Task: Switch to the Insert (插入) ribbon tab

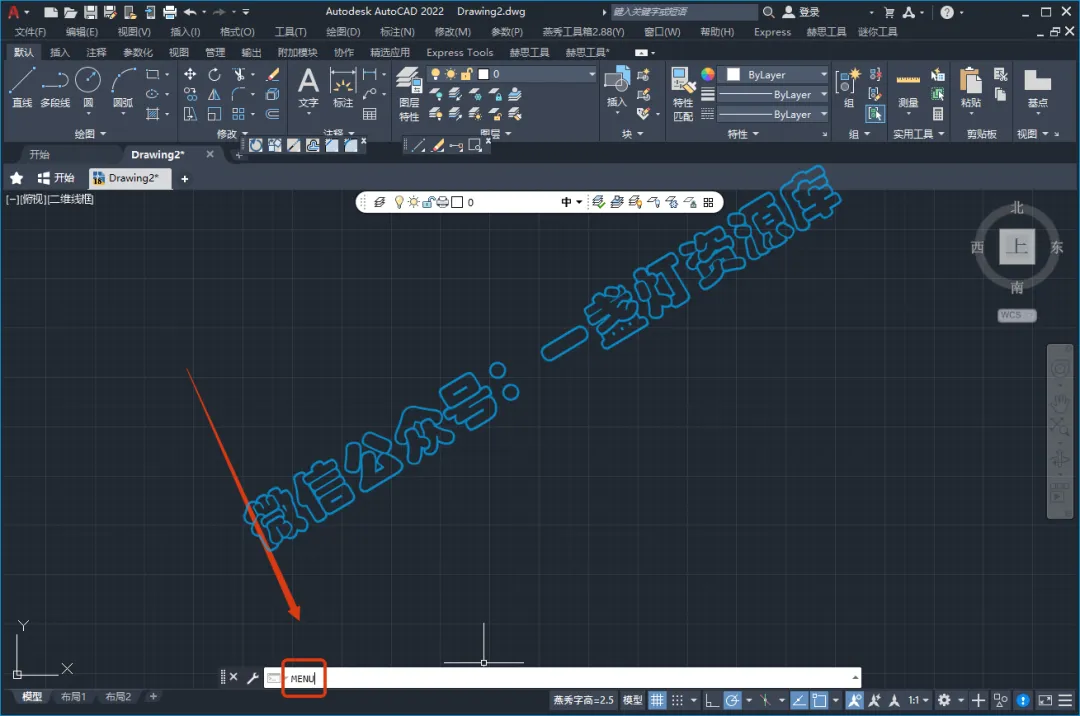Action: point(60,52)
